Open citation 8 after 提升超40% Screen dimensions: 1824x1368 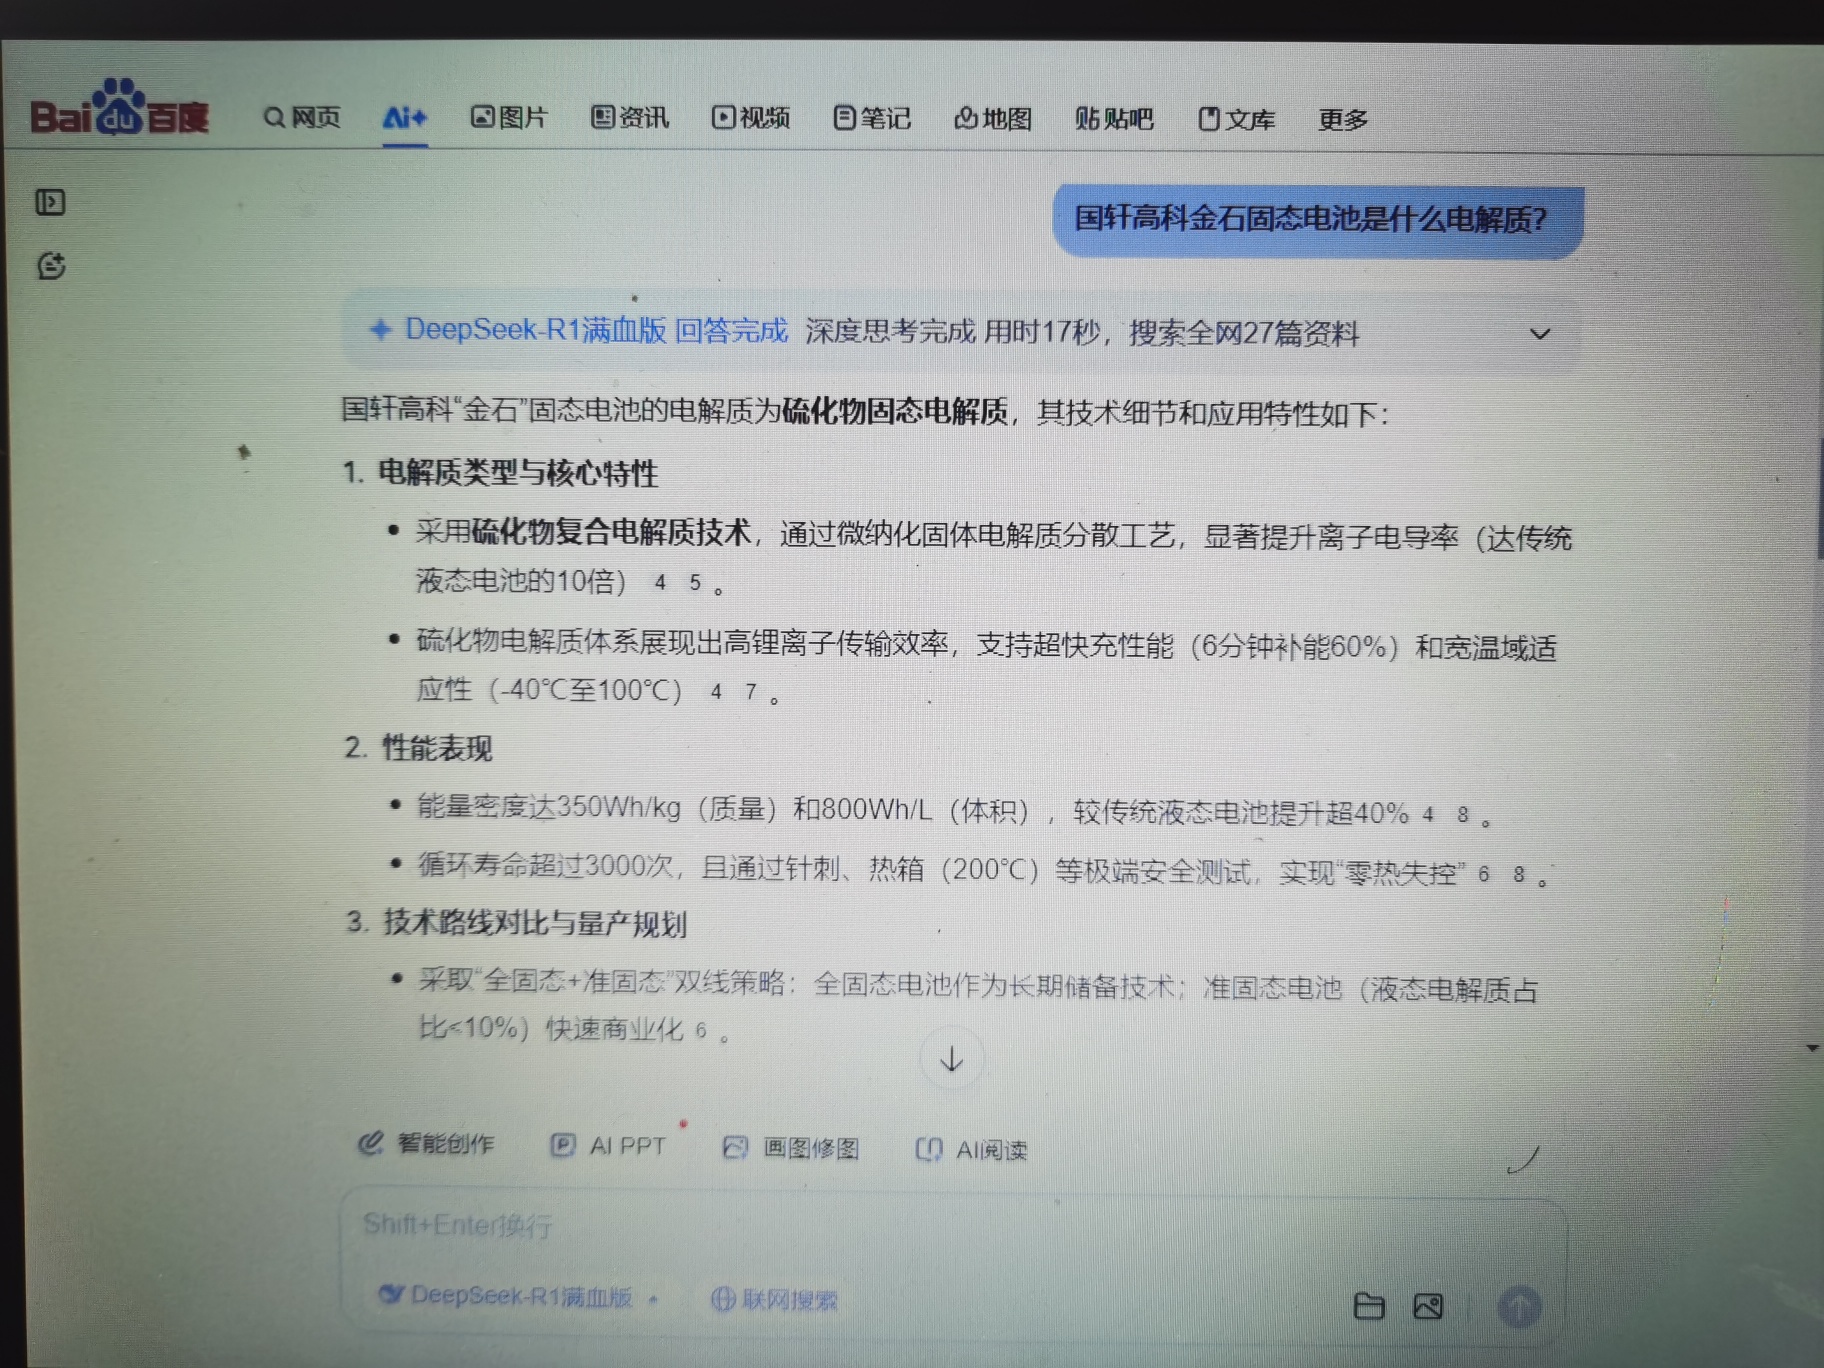[1463, 814]
